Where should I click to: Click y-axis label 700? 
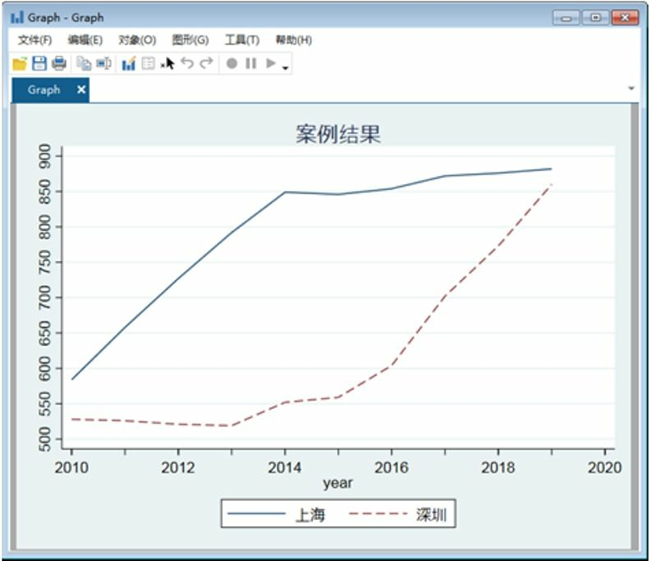(x=44, y=298)
